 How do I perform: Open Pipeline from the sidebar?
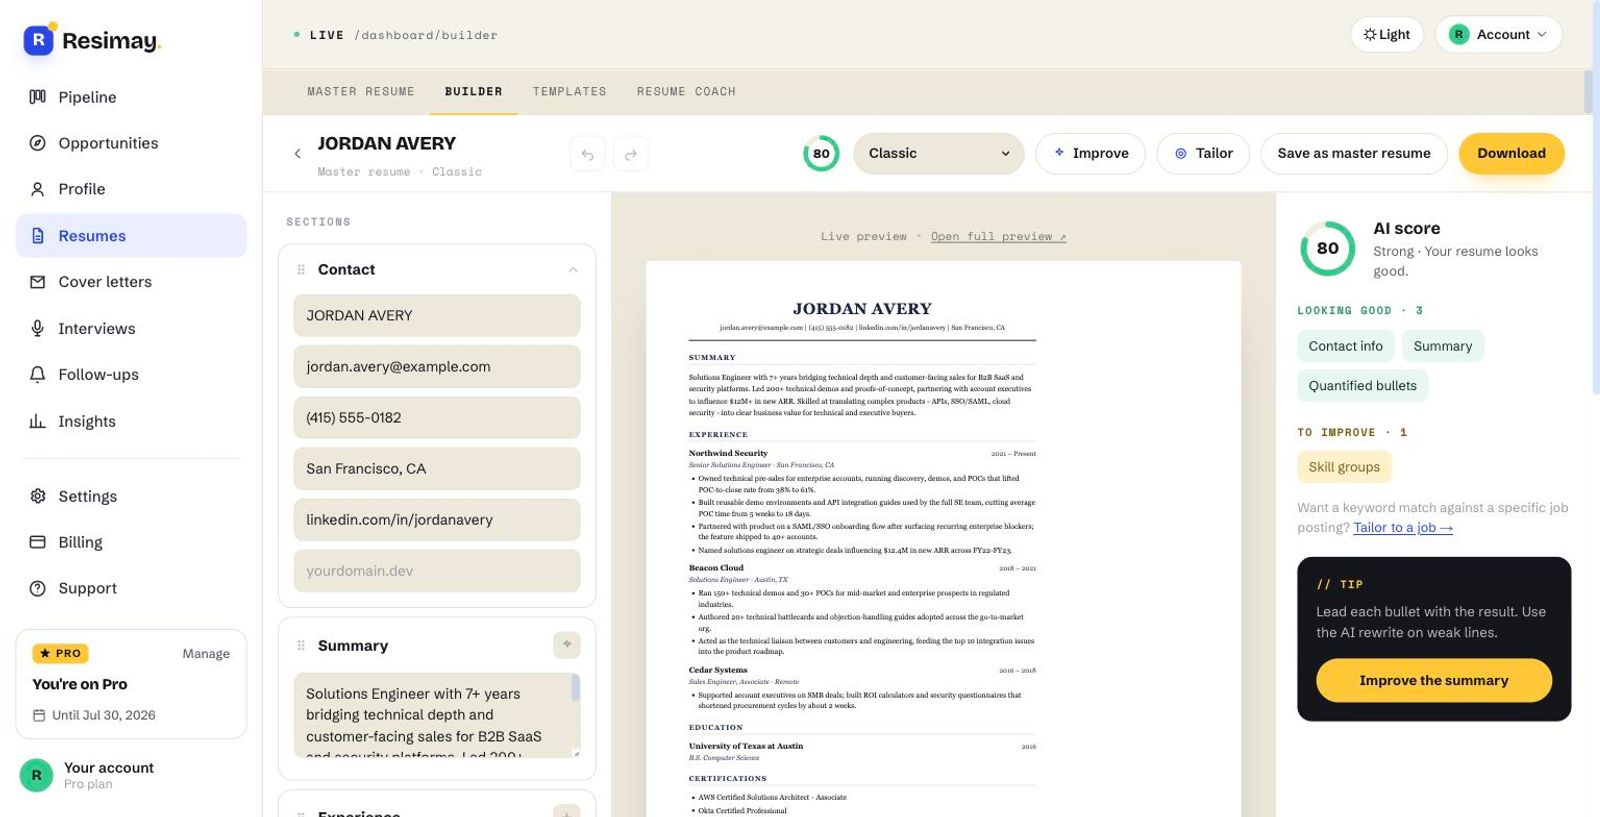pyautogui.click(x=131, y=97)
